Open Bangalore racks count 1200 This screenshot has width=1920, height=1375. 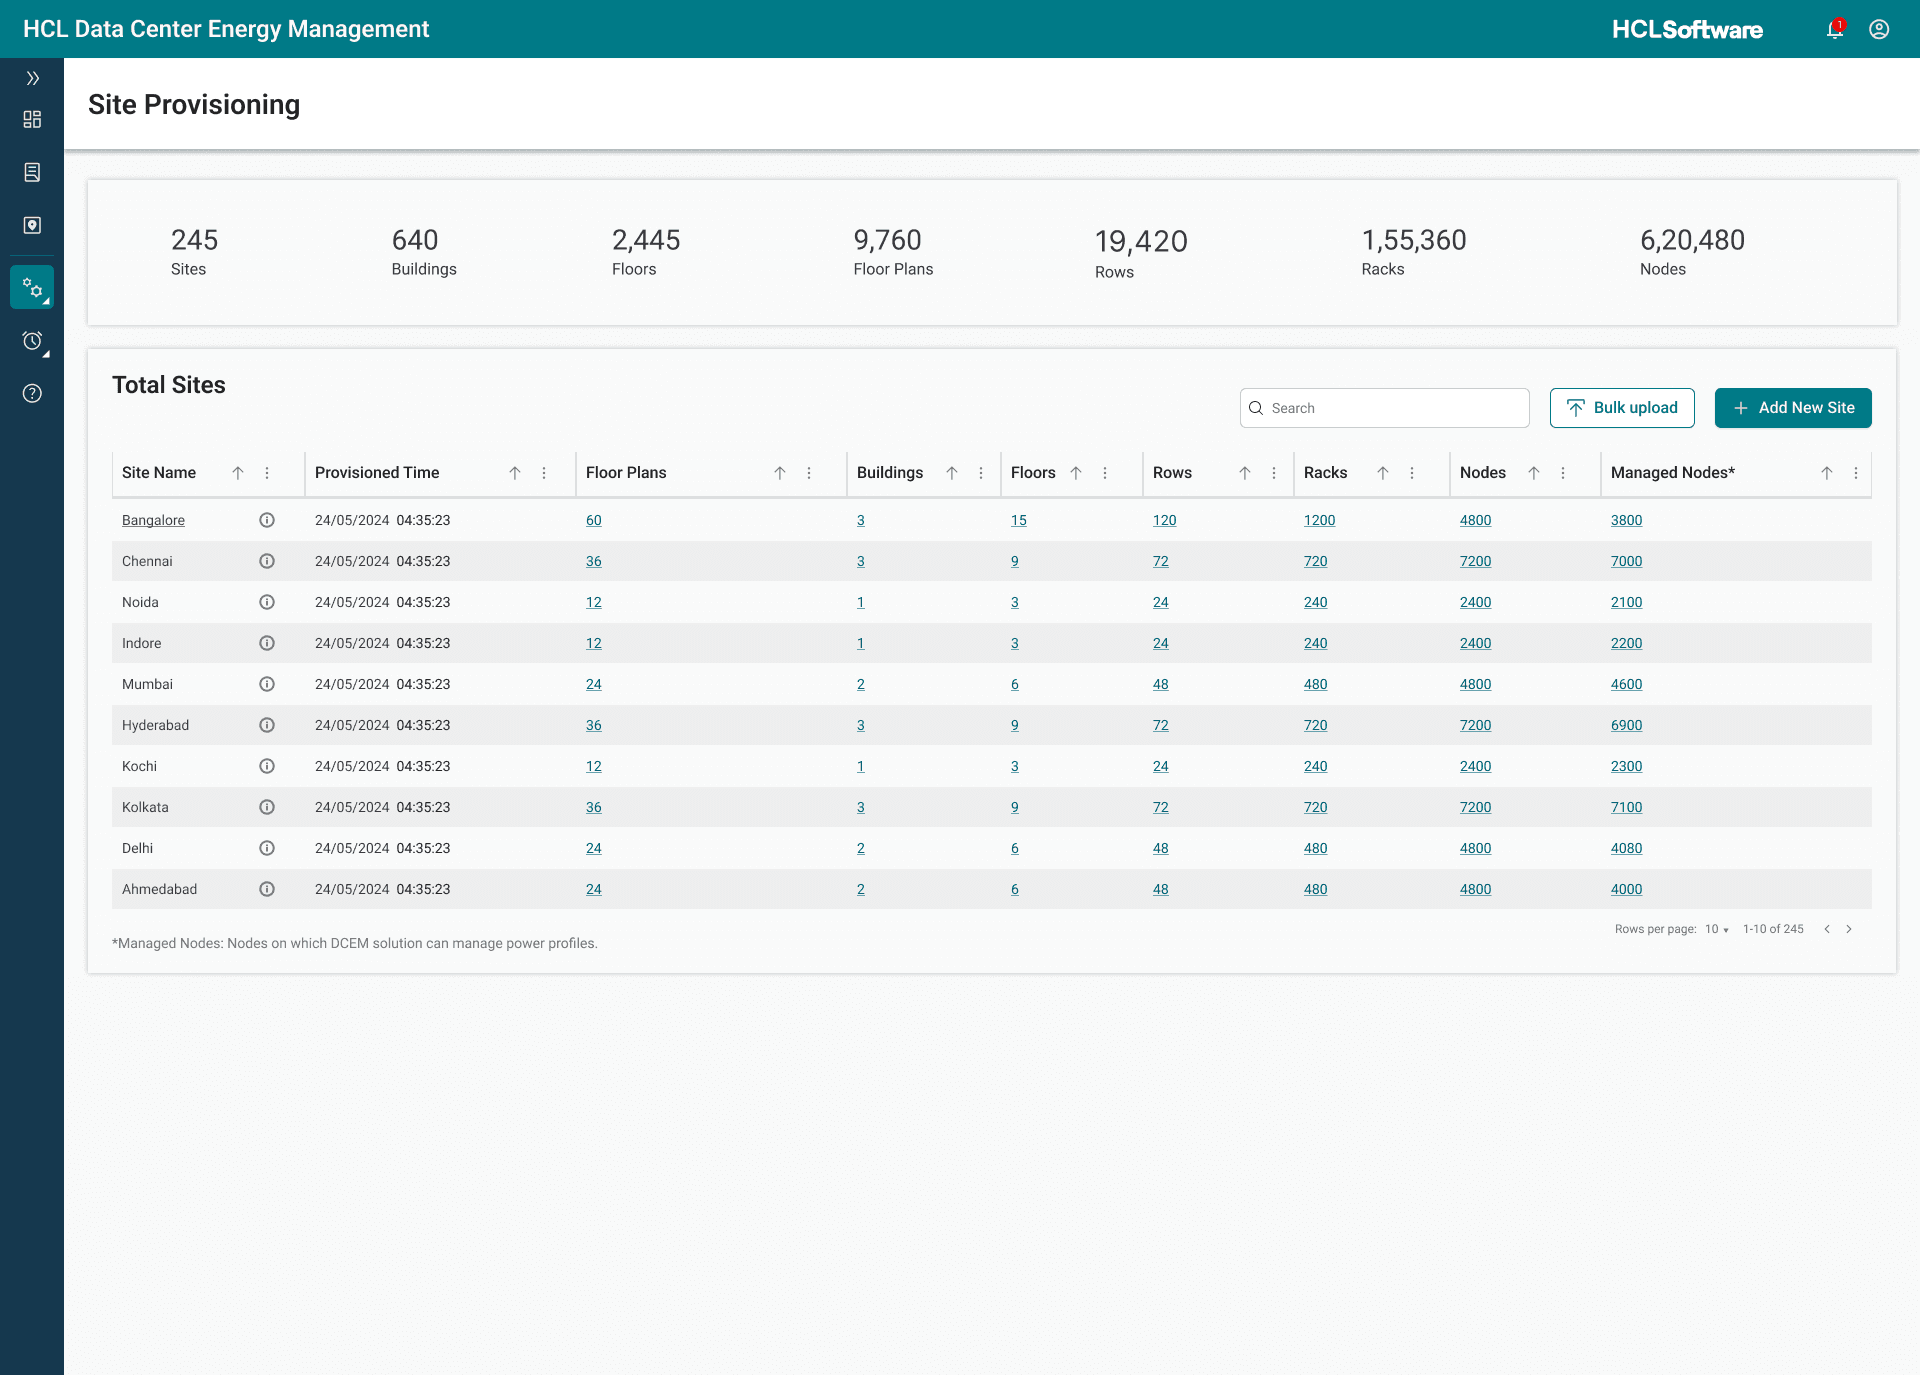coord(1320,520)
